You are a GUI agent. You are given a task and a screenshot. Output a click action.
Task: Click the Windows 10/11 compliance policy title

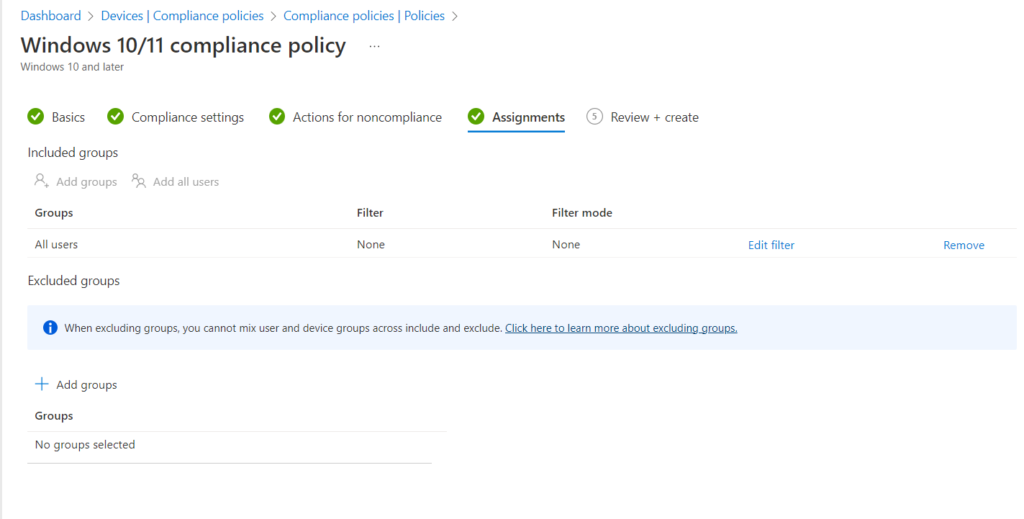pyautogui.click(x=184, y=45)
